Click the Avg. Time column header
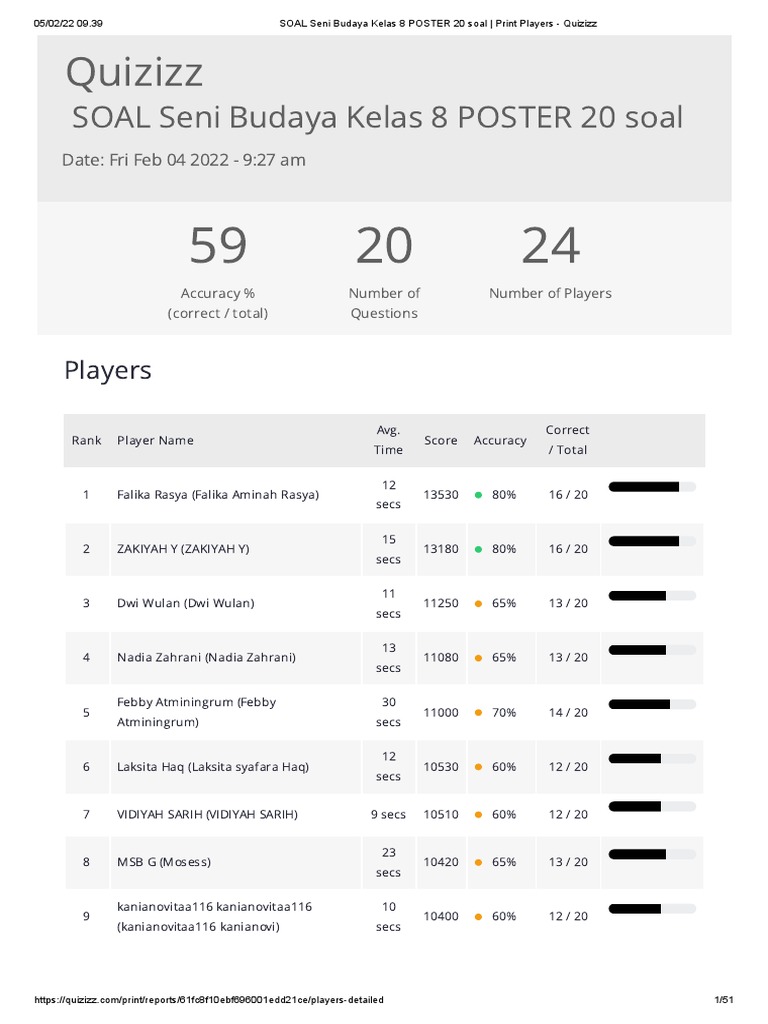This screenshot has width=768, height=1024. click(x=388, y=440)
